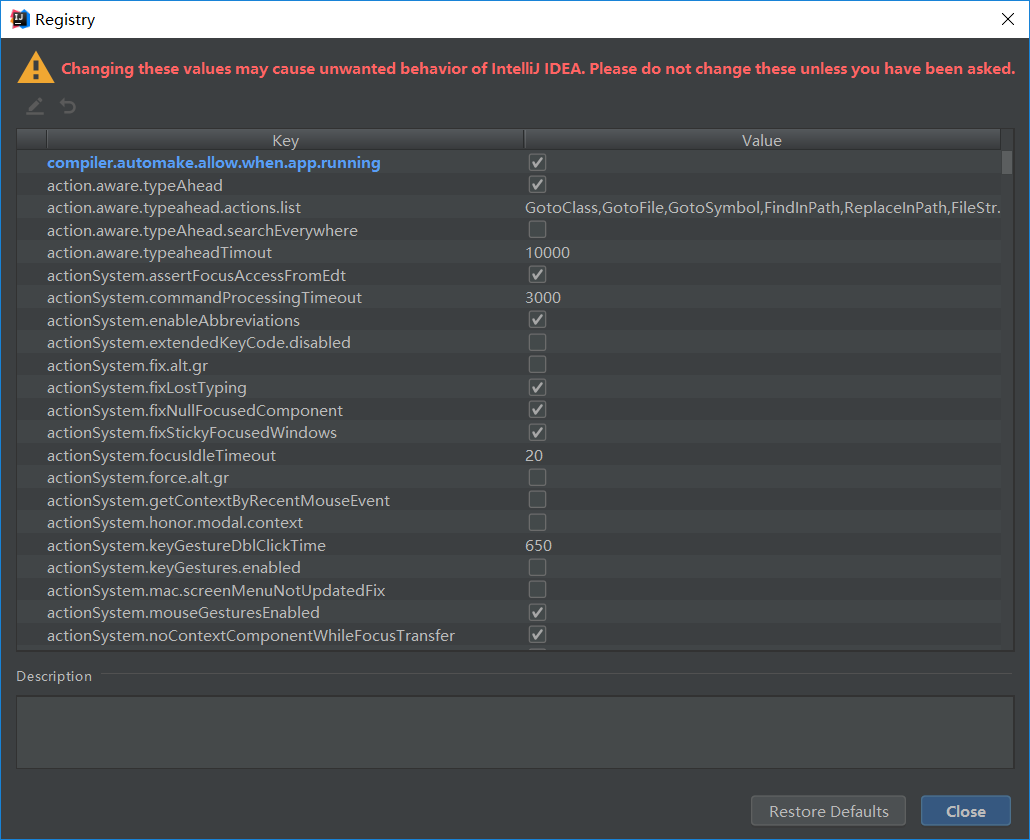This screenshot has width=1030, height=840.
Task: Toggle actionSystem.fixStickyFocusedWindows checkbox
Action: [x=537, y=432]
